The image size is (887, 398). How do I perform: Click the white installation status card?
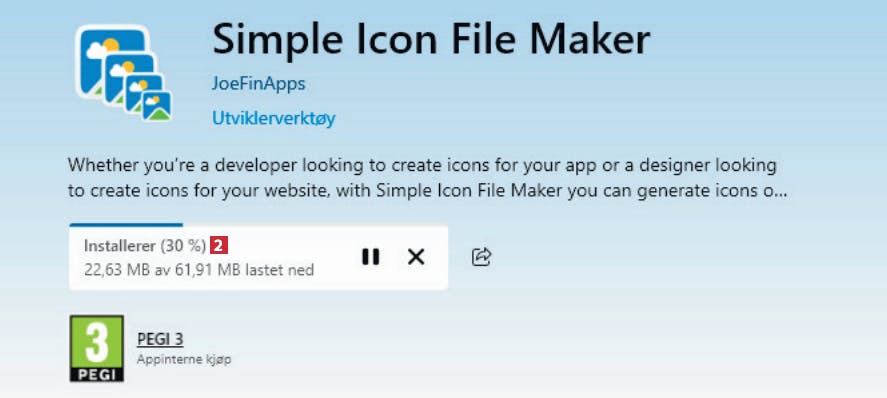(x=259, y=257)
